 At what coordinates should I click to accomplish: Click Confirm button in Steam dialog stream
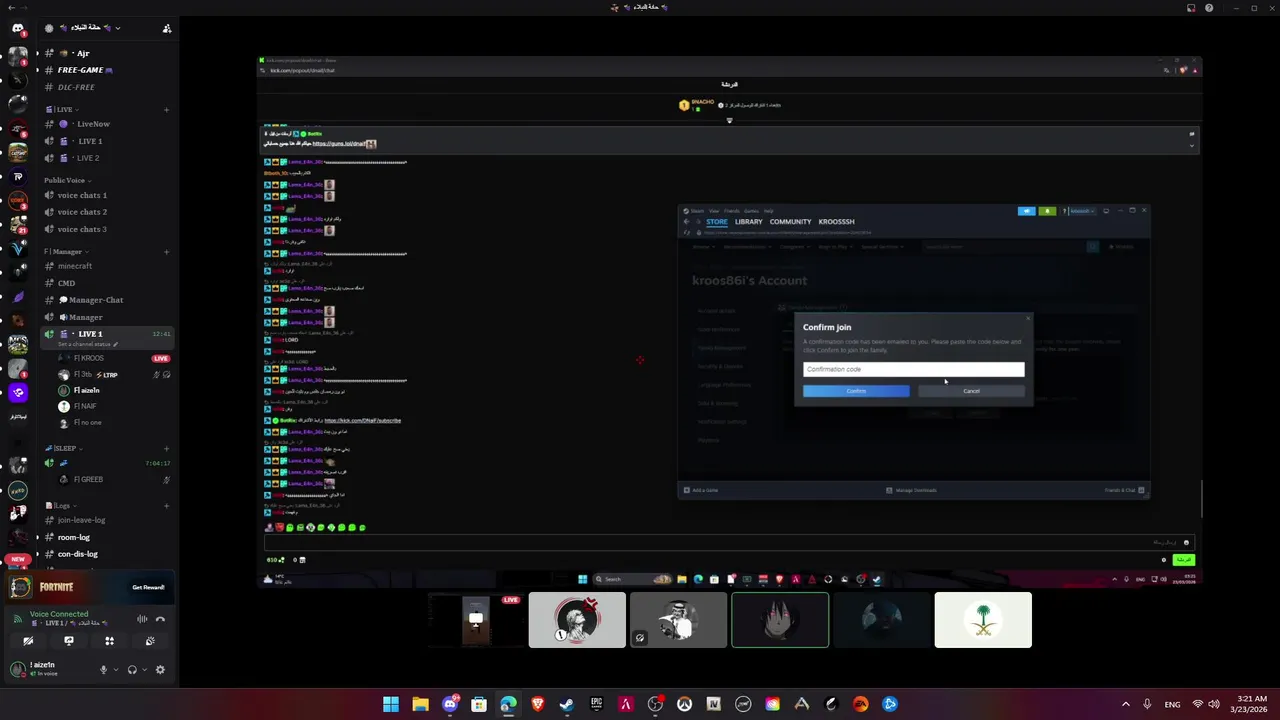(x=856, y=391)
